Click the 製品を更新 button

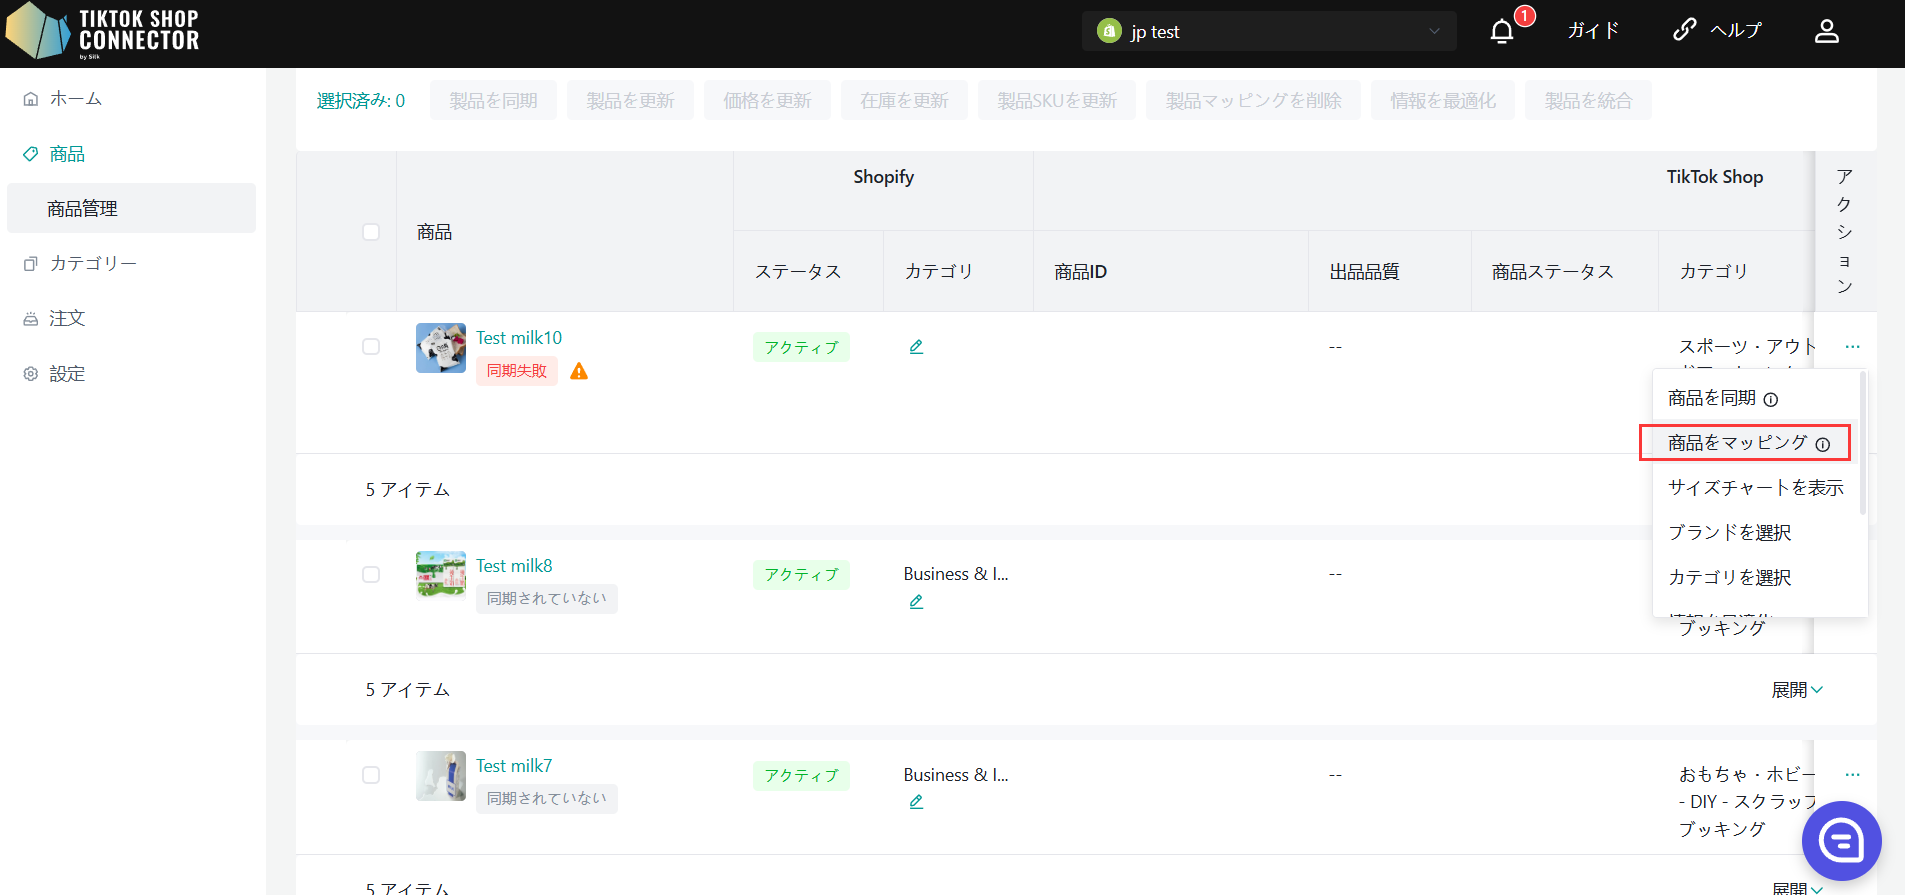[x=630, y=100]
